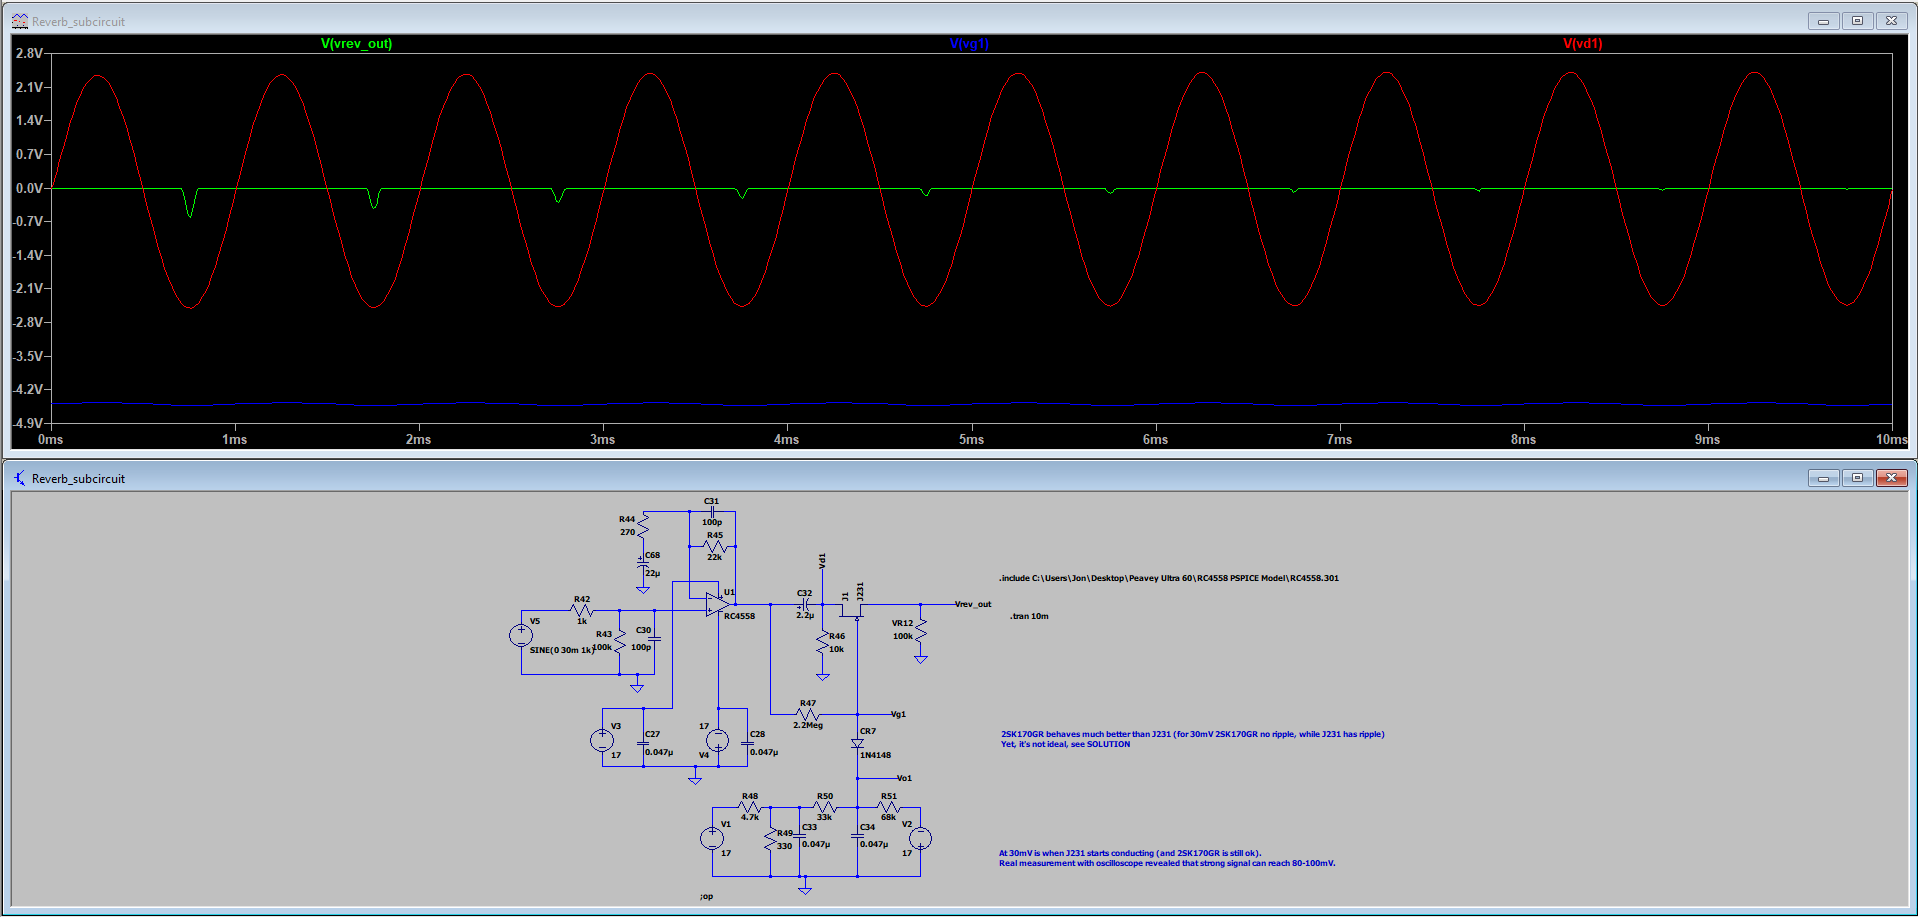Screen dimensions: 1918x918
Task: Click the ground symbol below VR12
Action: point(921,659)
